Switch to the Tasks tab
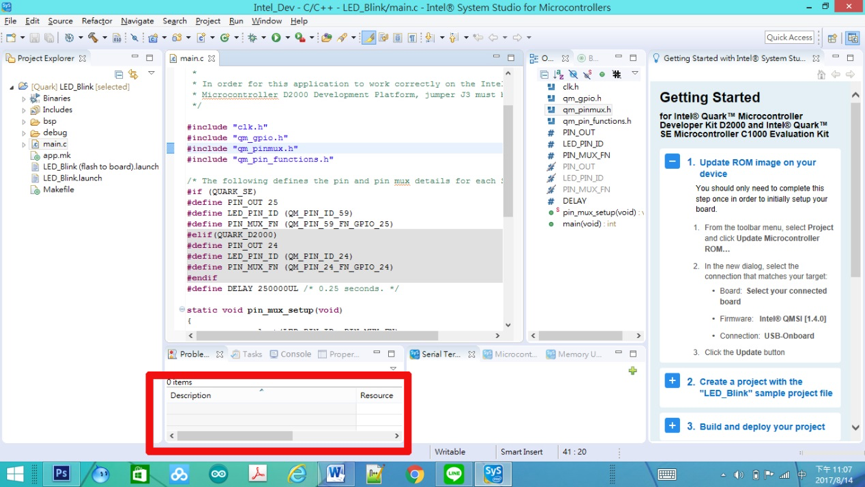This screenshot has height=487, width=865. [x=247, y=354]
